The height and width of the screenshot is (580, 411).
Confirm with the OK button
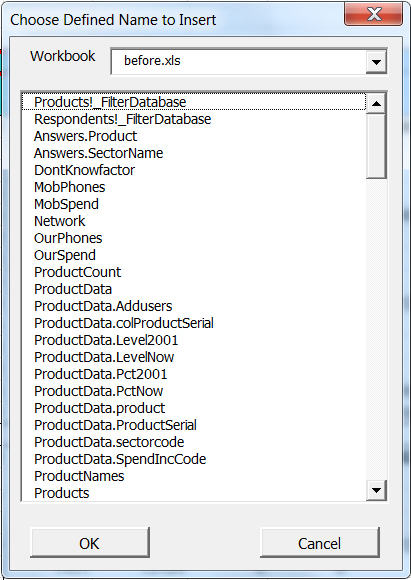coord(90,543)
